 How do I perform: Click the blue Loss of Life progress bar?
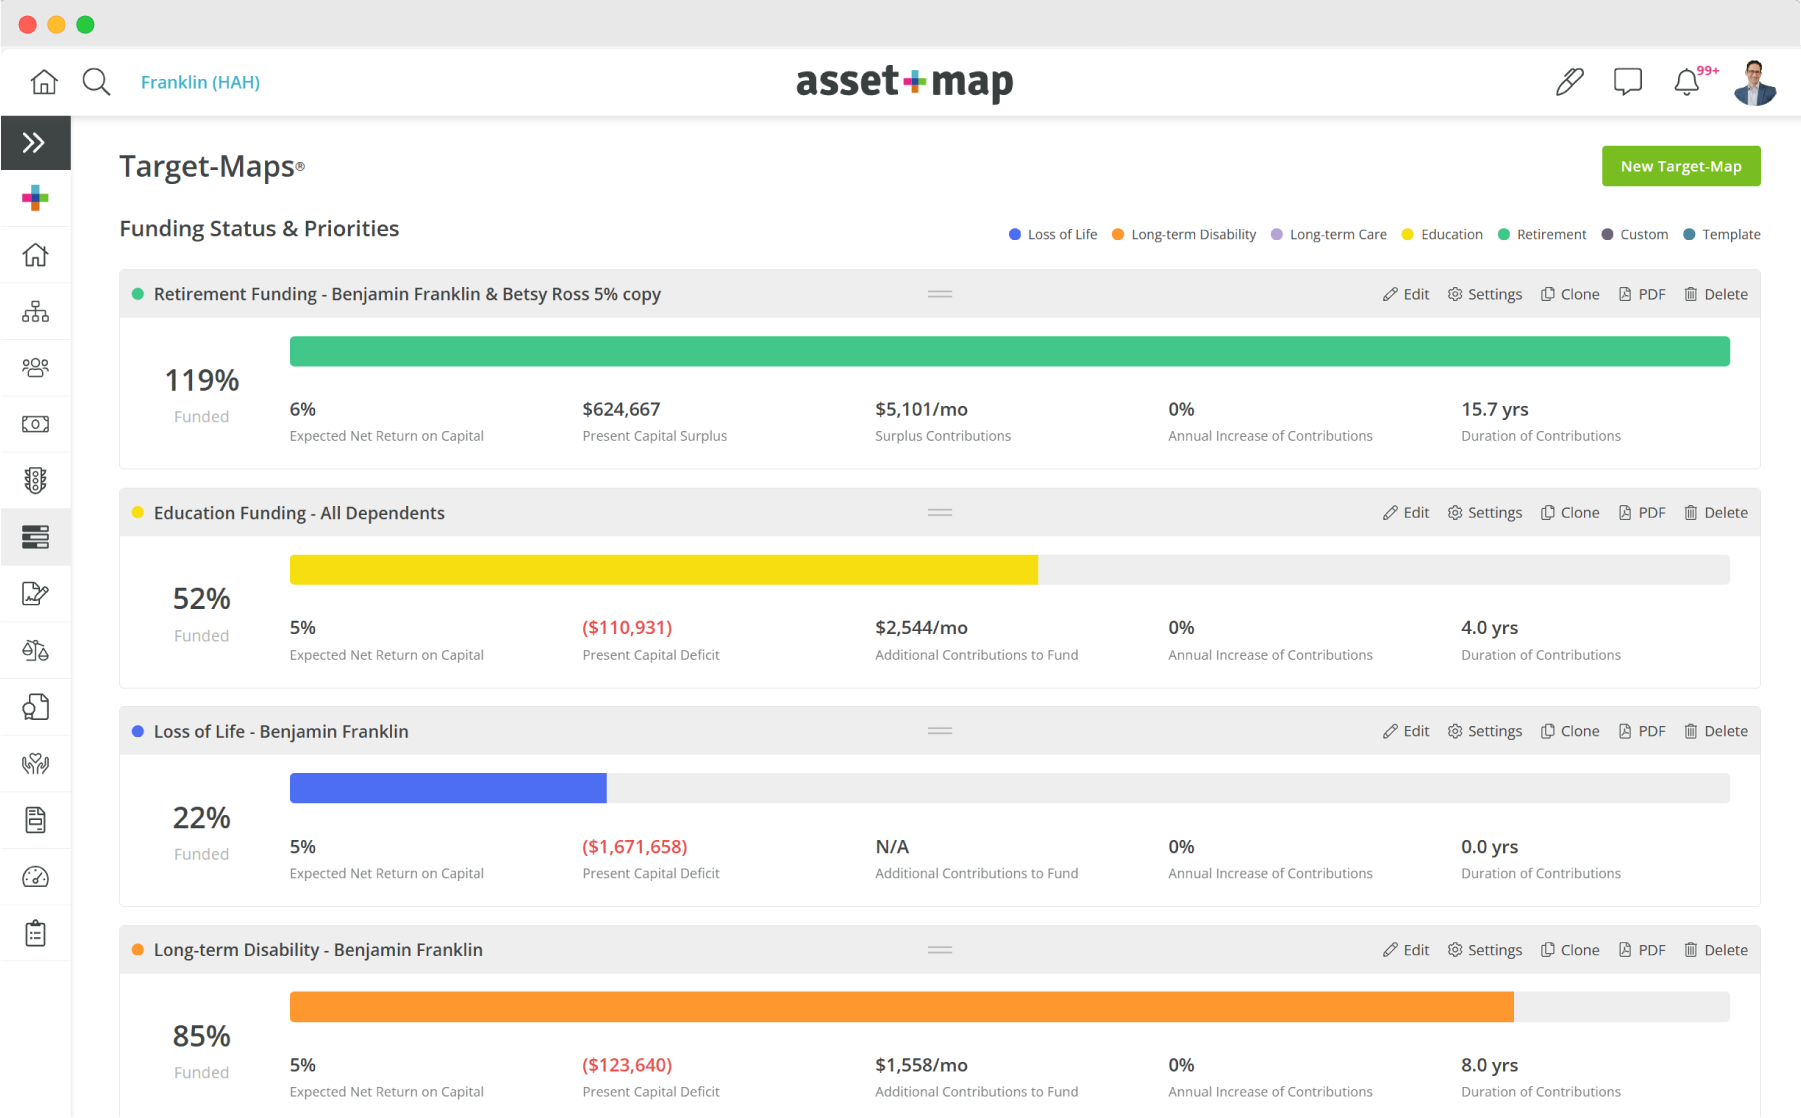448,788
